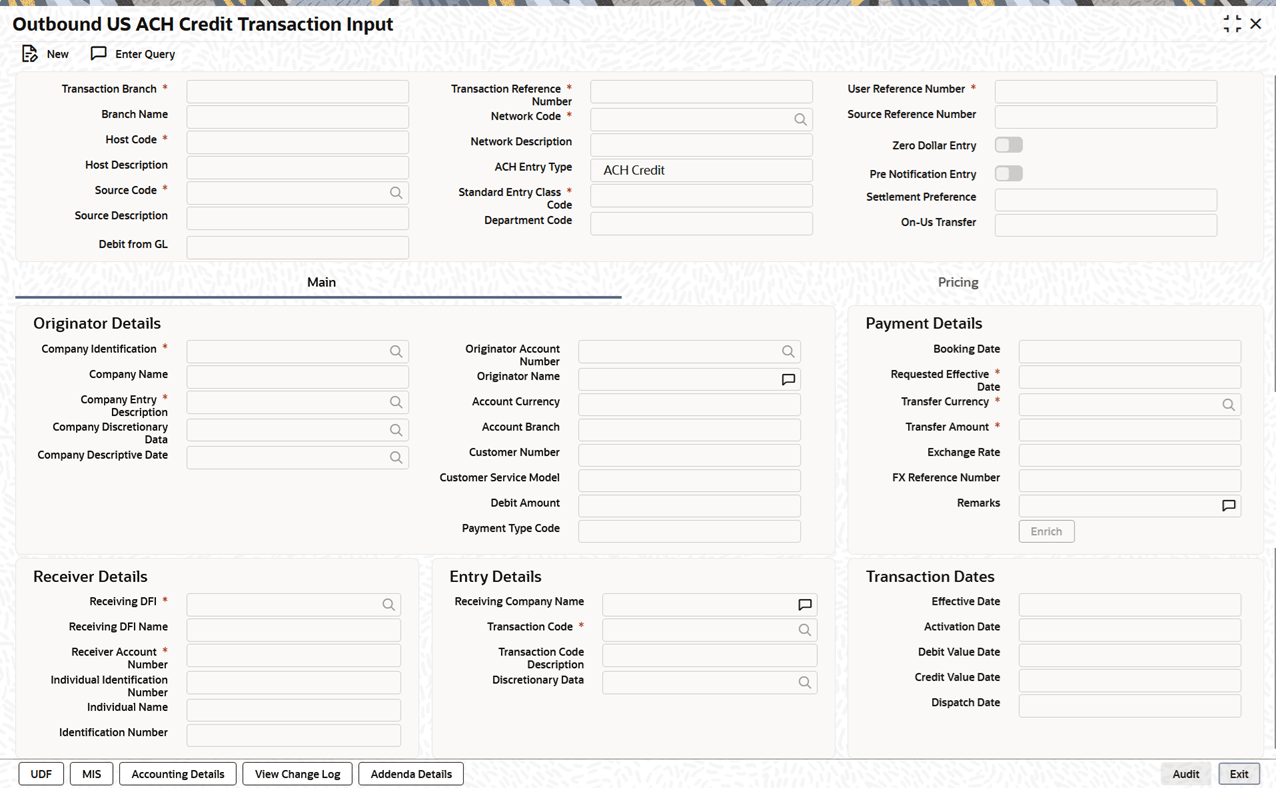Click the Accounting Details button
1276x788 pixels.
[x=178, y=774]
